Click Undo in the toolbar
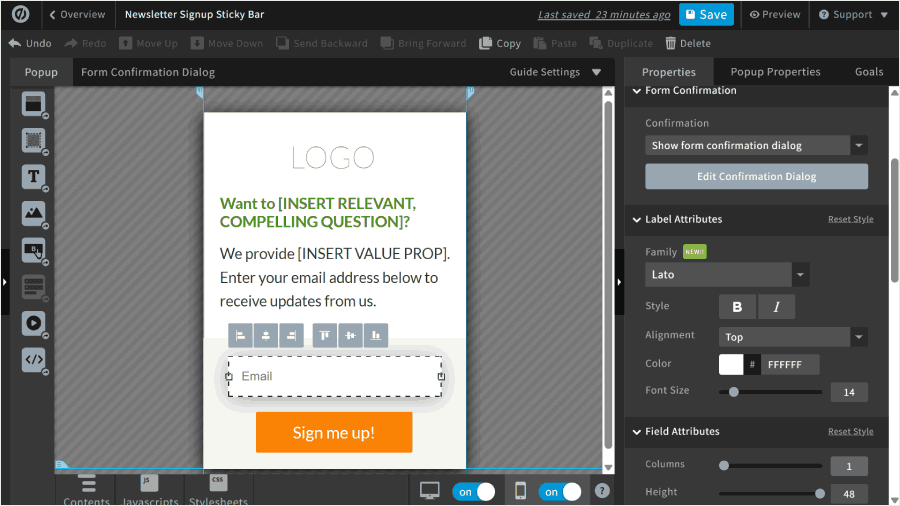 (30, 44)
